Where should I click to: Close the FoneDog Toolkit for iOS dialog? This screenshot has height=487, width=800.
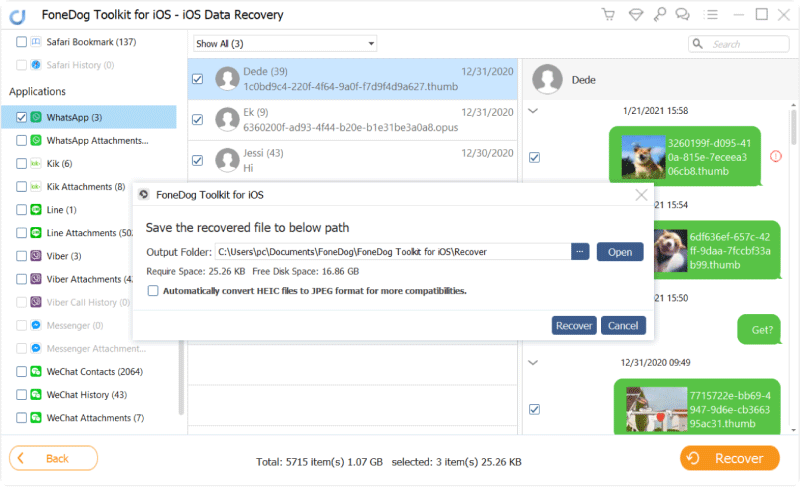tap(641, 195)
